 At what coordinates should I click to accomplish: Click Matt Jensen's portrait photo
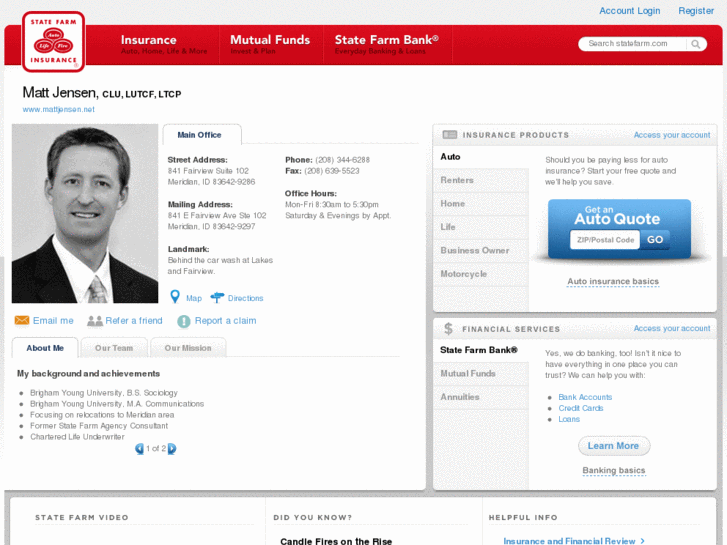(85, 213)
